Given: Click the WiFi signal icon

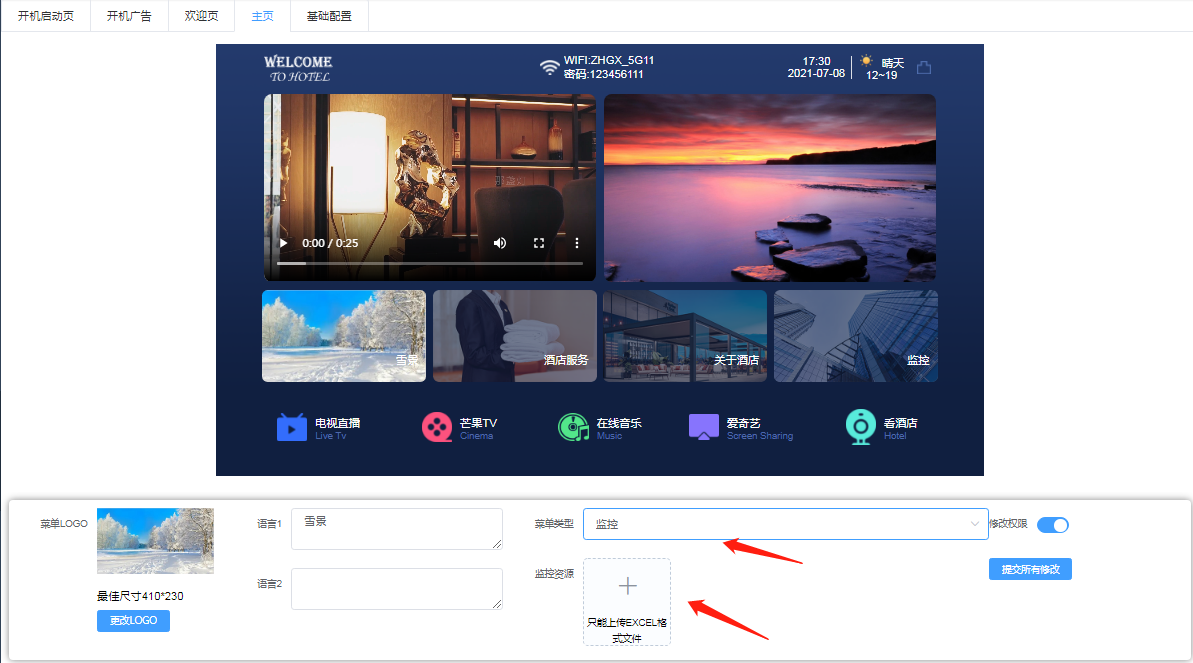Looking at the screenshot, I should click(549, 67).
